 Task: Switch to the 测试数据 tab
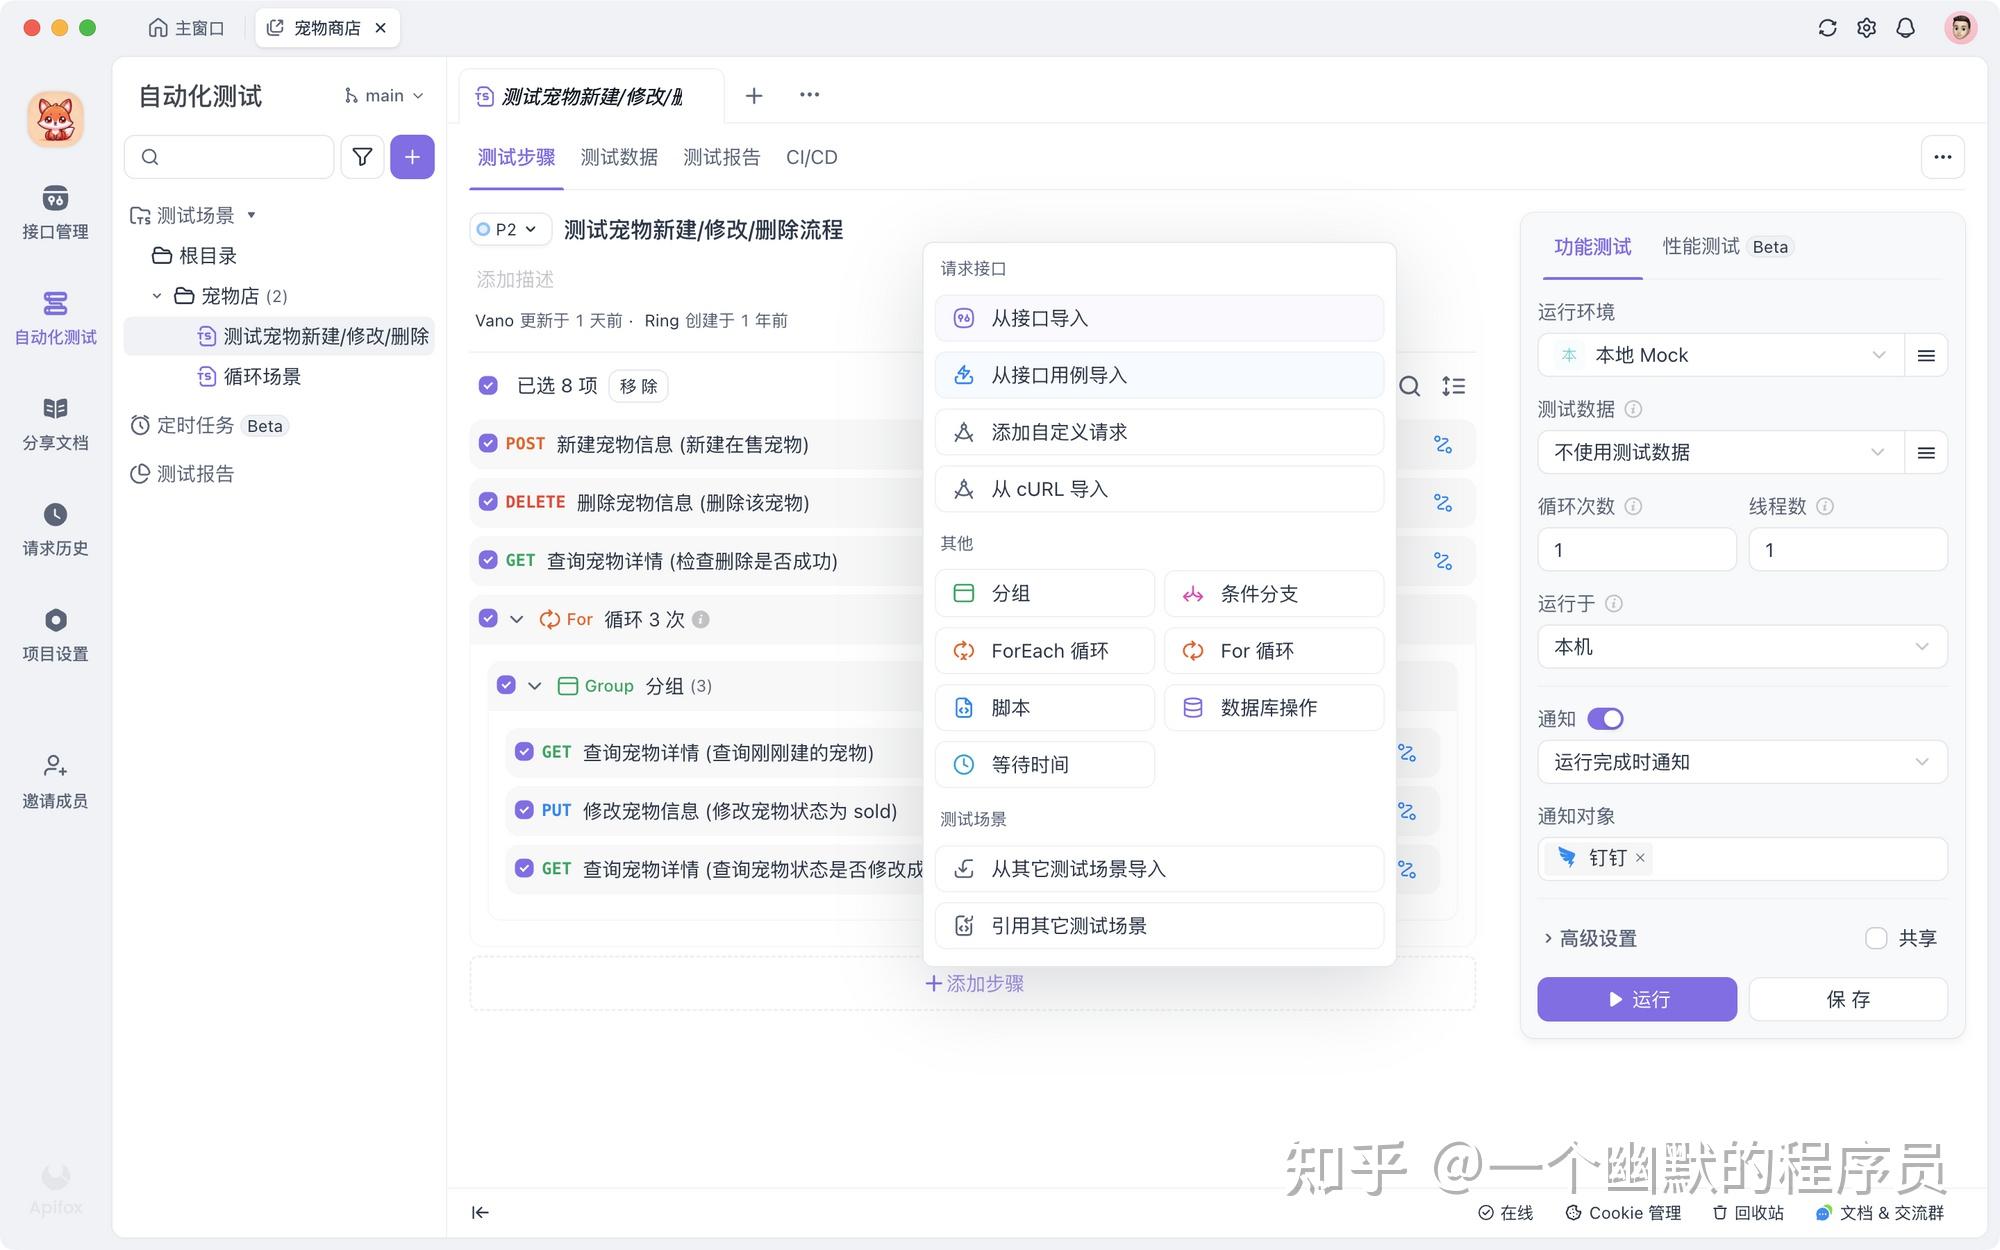click(619, 157)
